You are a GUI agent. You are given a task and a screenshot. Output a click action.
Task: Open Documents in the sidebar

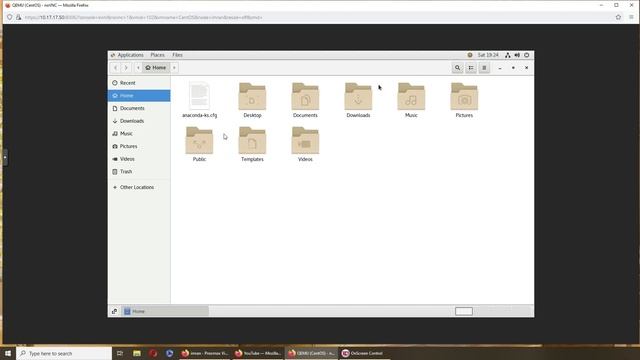[139, 108]
